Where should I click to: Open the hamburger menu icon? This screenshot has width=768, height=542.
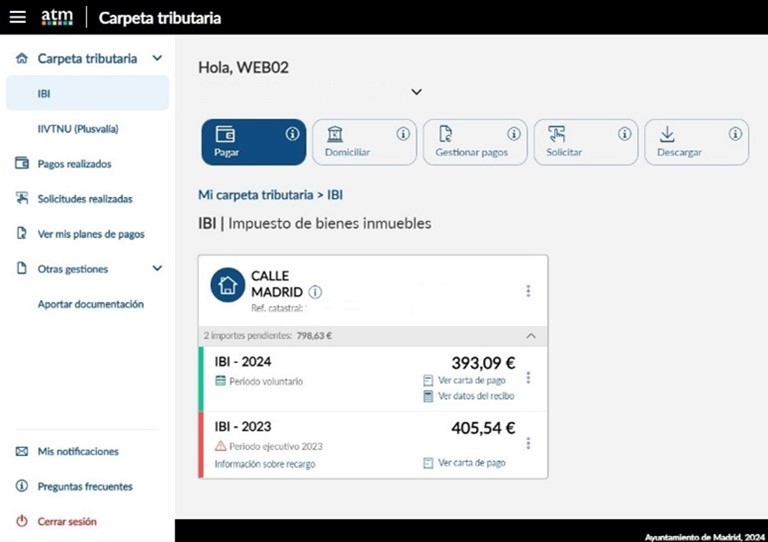(x=17, y=17)
